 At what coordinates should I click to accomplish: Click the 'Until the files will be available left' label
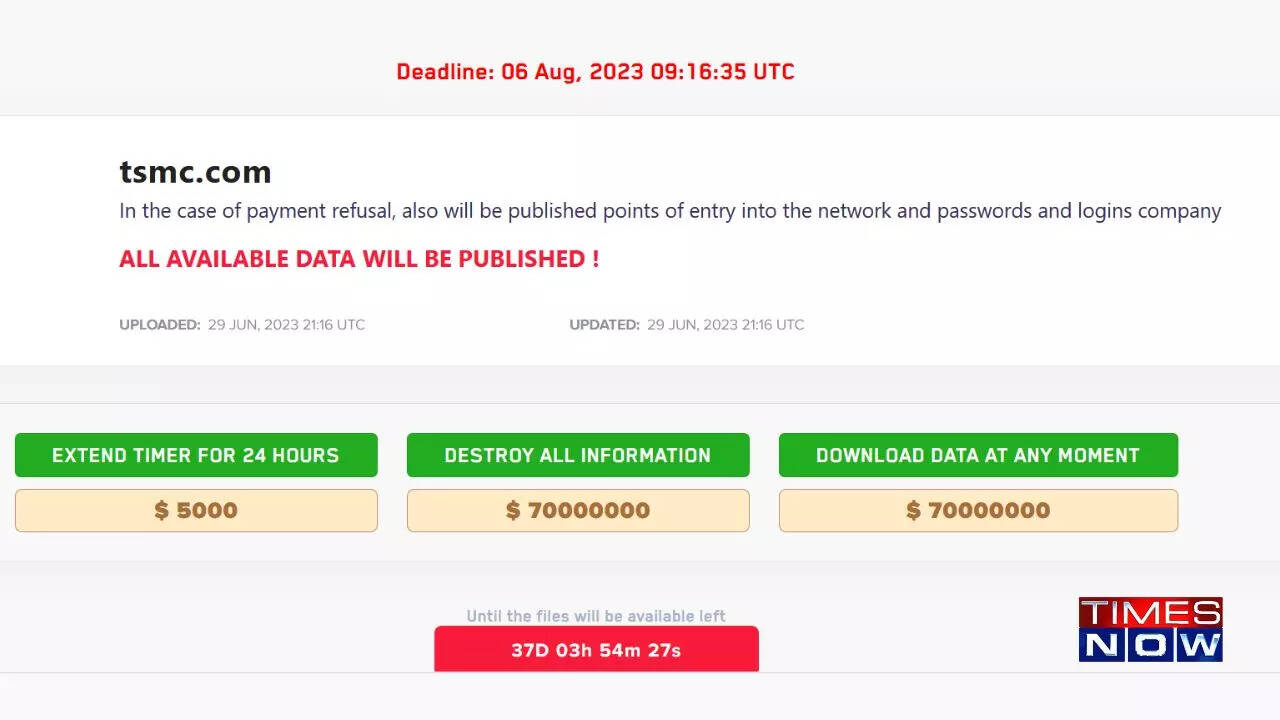point(596,616)
